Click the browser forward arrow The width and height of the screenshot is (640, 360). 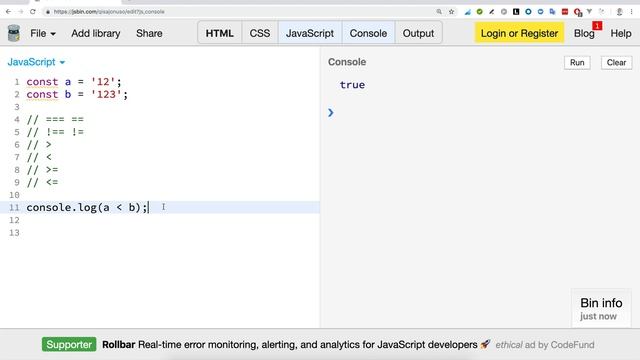coord(21,12)
